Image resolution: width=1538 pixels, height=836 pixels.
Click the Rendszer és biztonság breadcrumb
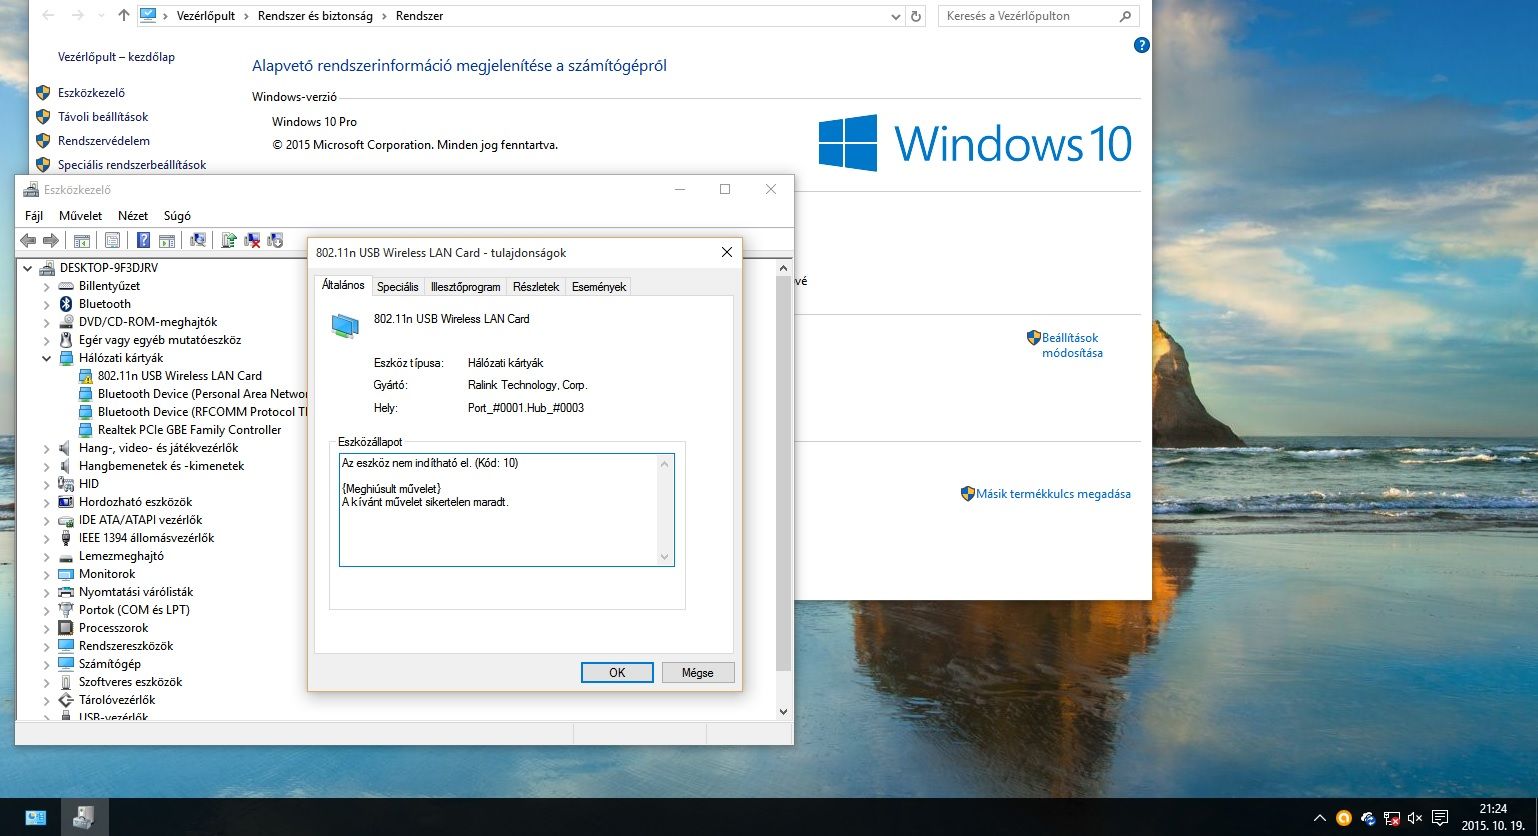point(317,16)
